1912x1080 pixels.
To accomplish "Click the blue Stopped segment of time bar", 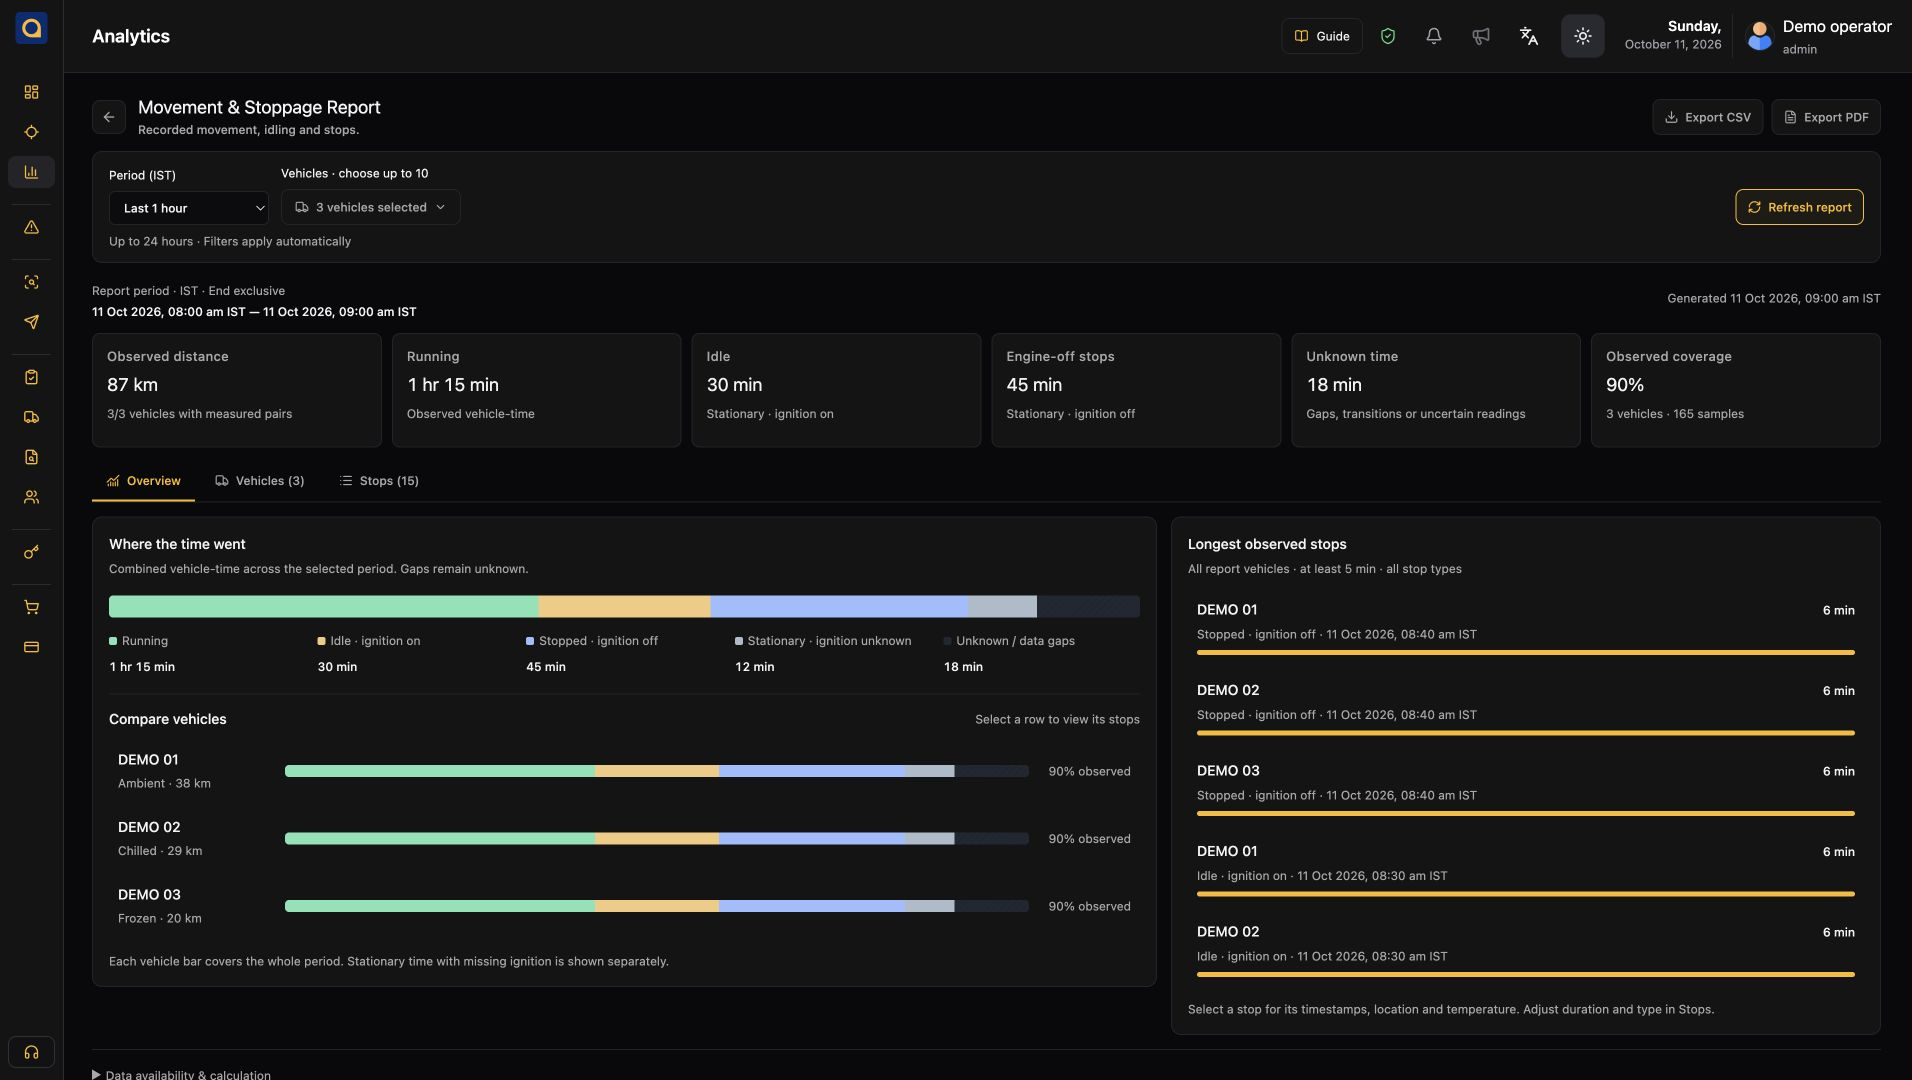I will [x=839, y=606].
